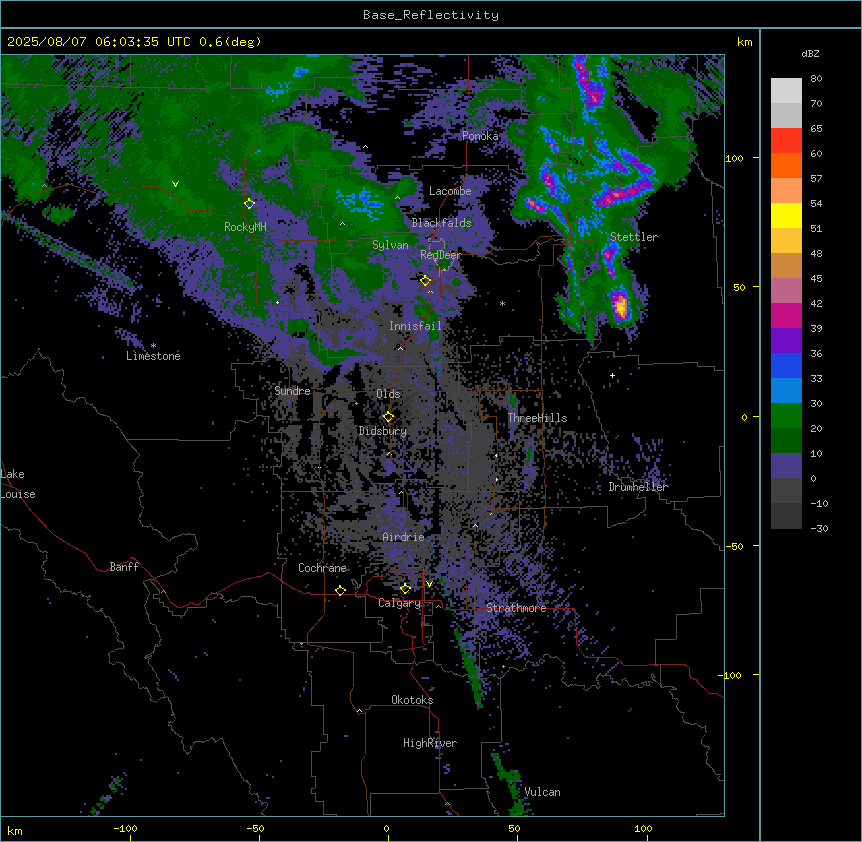Image resolution: width=862 pixels, height=842 pixels.
Task: Click the Base_Reflectivity title
Action: pyautogui.click(x=431, y=15)
